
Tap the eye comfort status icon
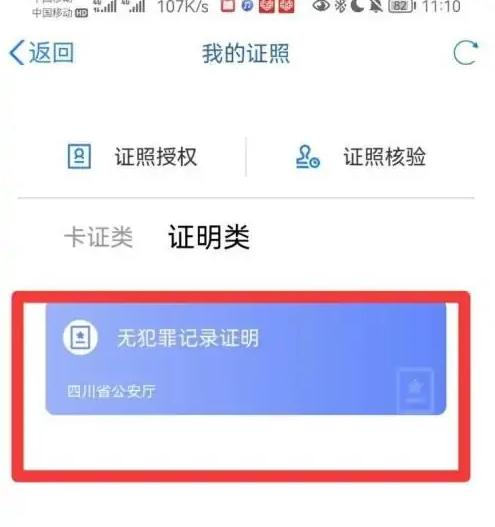pyautogui.click(x=321, y=6)
